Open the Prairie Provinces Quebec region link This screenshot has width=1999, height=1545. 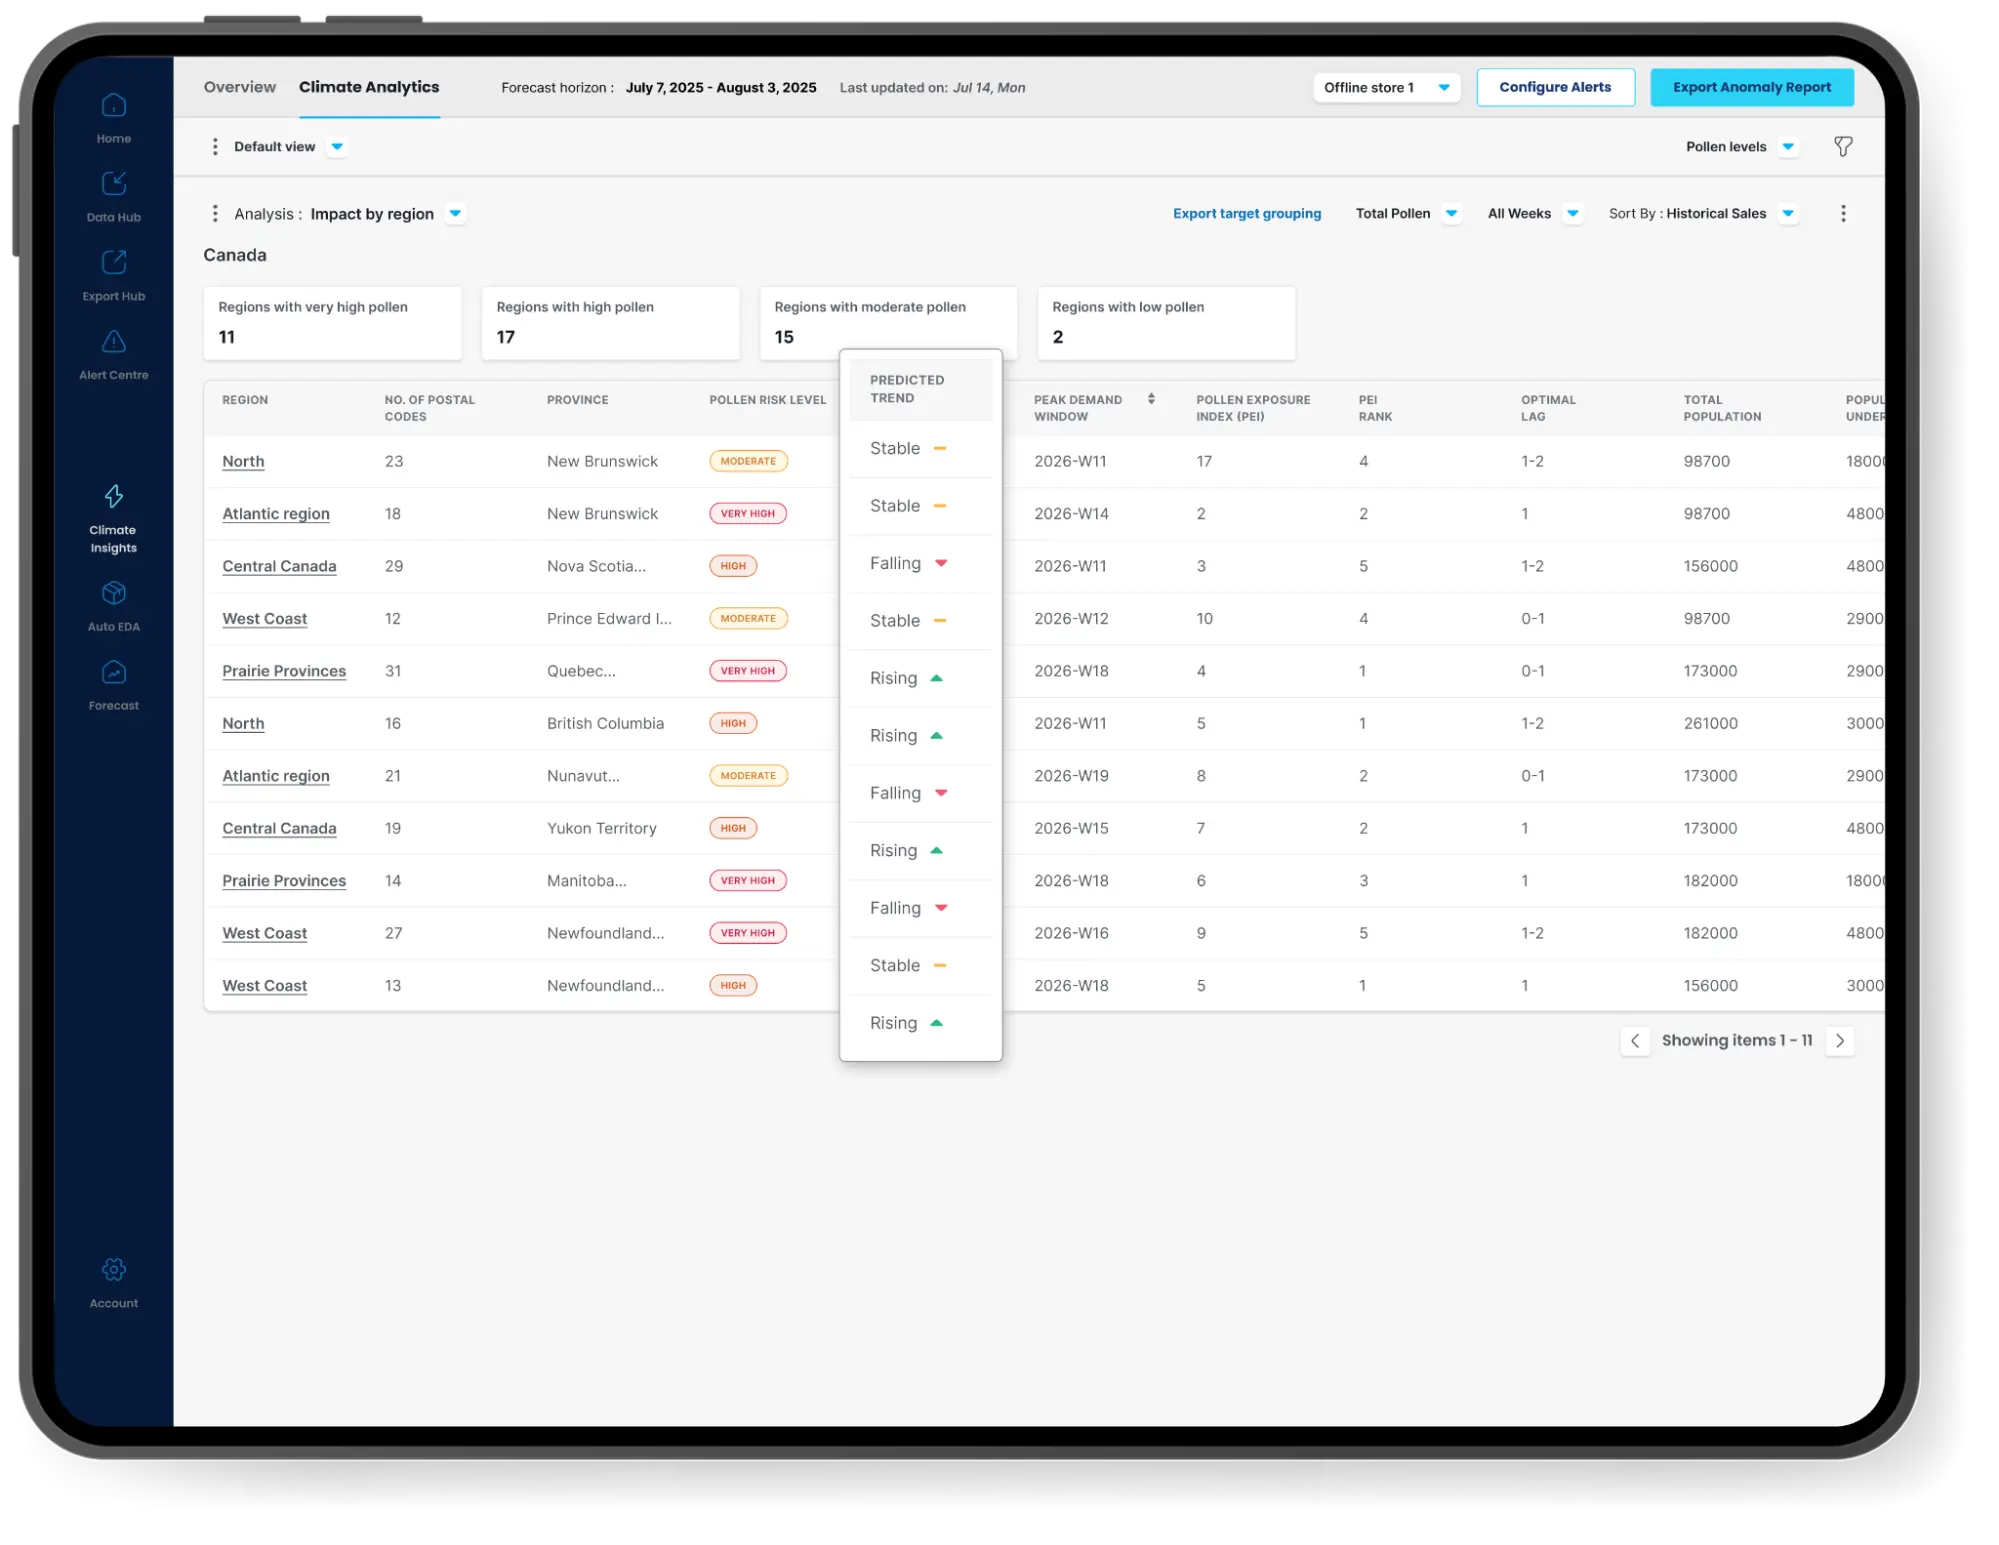[284, 671]
